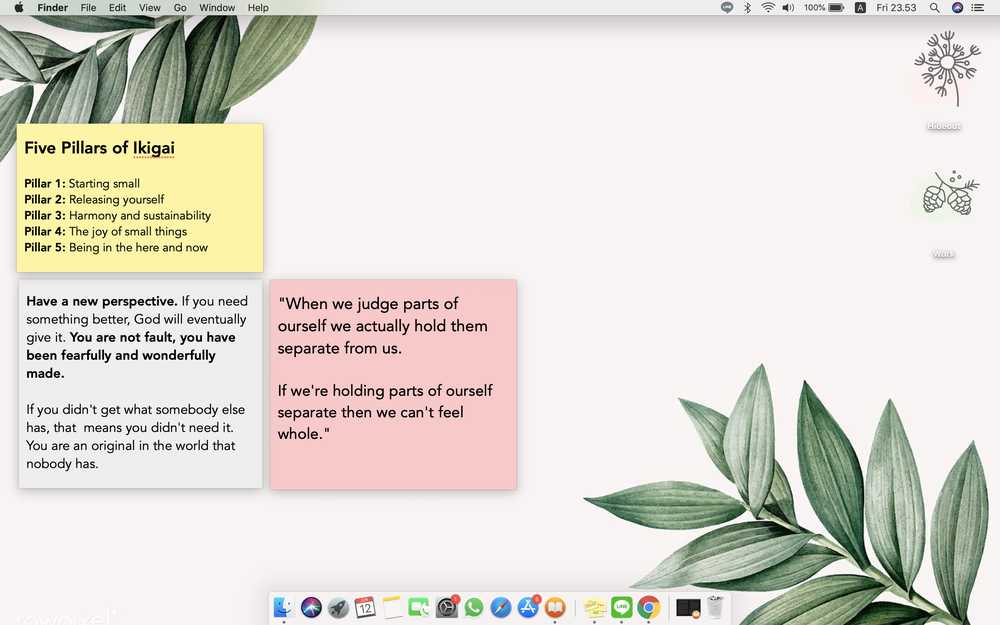
Task: Select the yellow Five Pillars of Ikigai note
Action: click(x=140, y=197)
